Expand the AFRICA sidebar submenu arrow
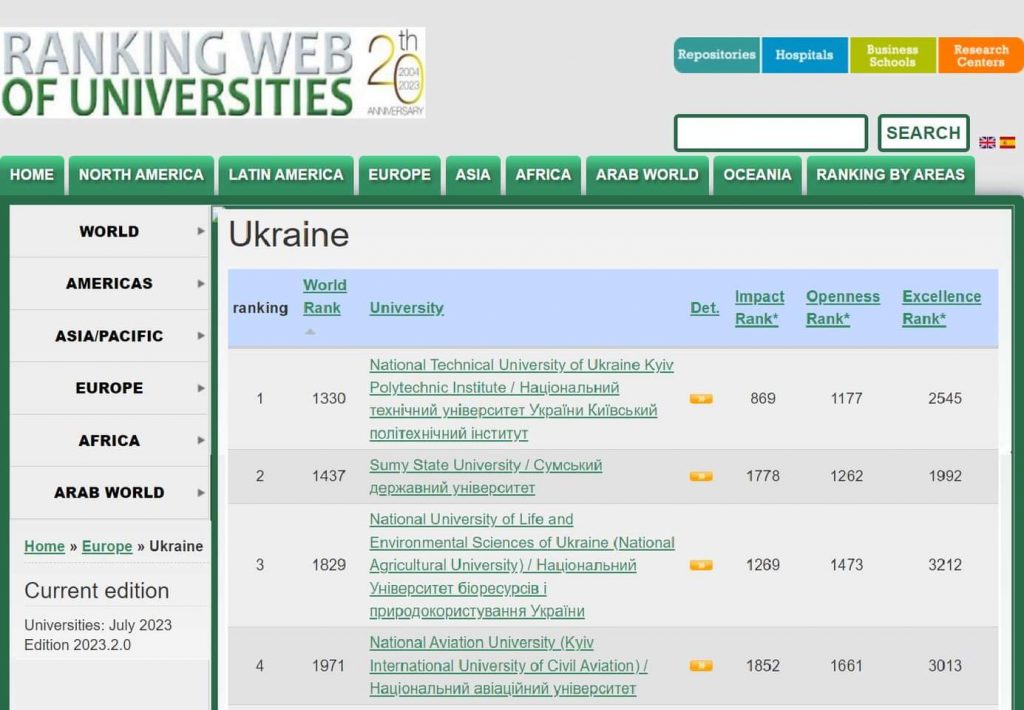Image resolution: width=1024 pixels, height=710 pixels. click(201, 440)
